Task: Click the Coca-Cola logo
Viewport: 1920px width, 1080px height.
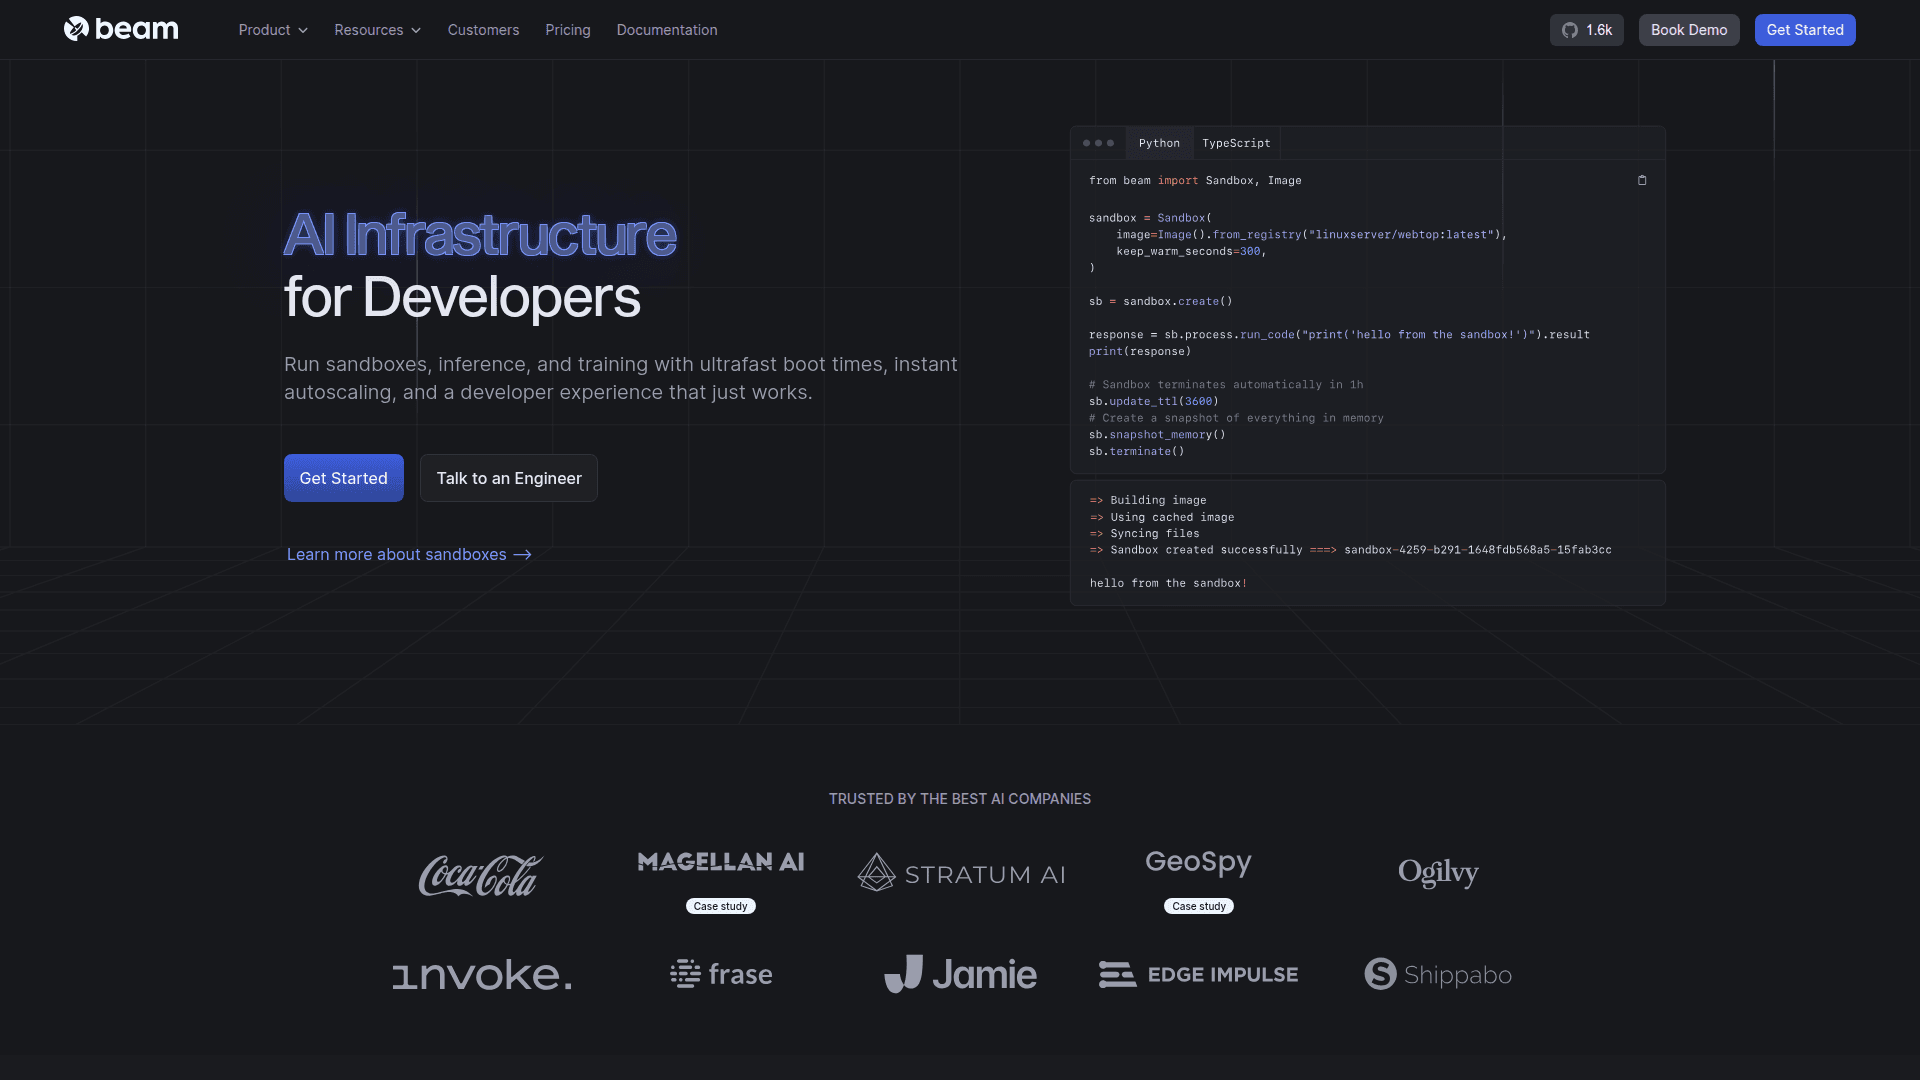Action: [x=481, y=875]
